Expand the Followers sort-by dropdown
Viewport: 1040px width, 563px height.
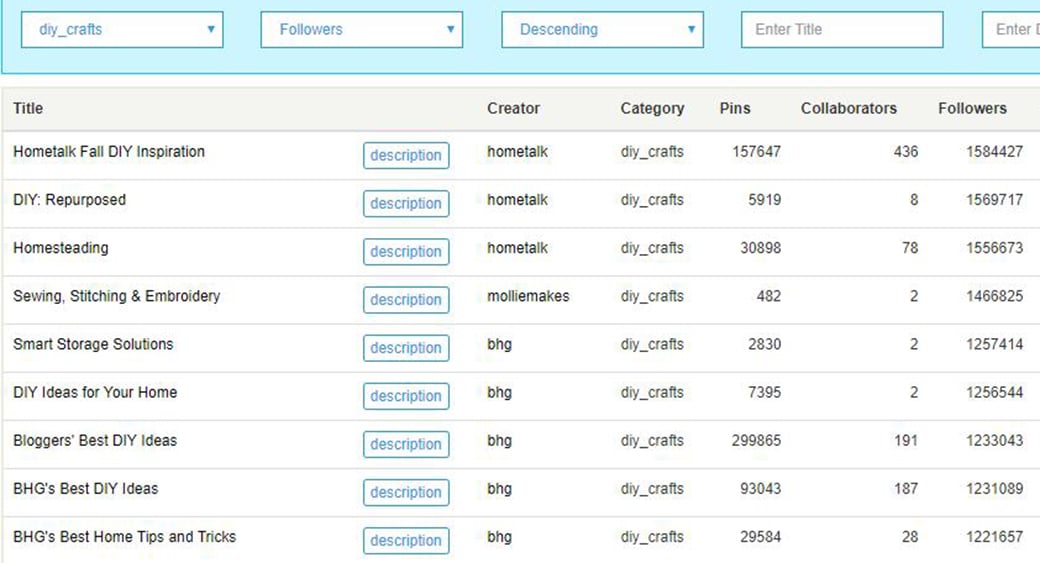[361, 30]
